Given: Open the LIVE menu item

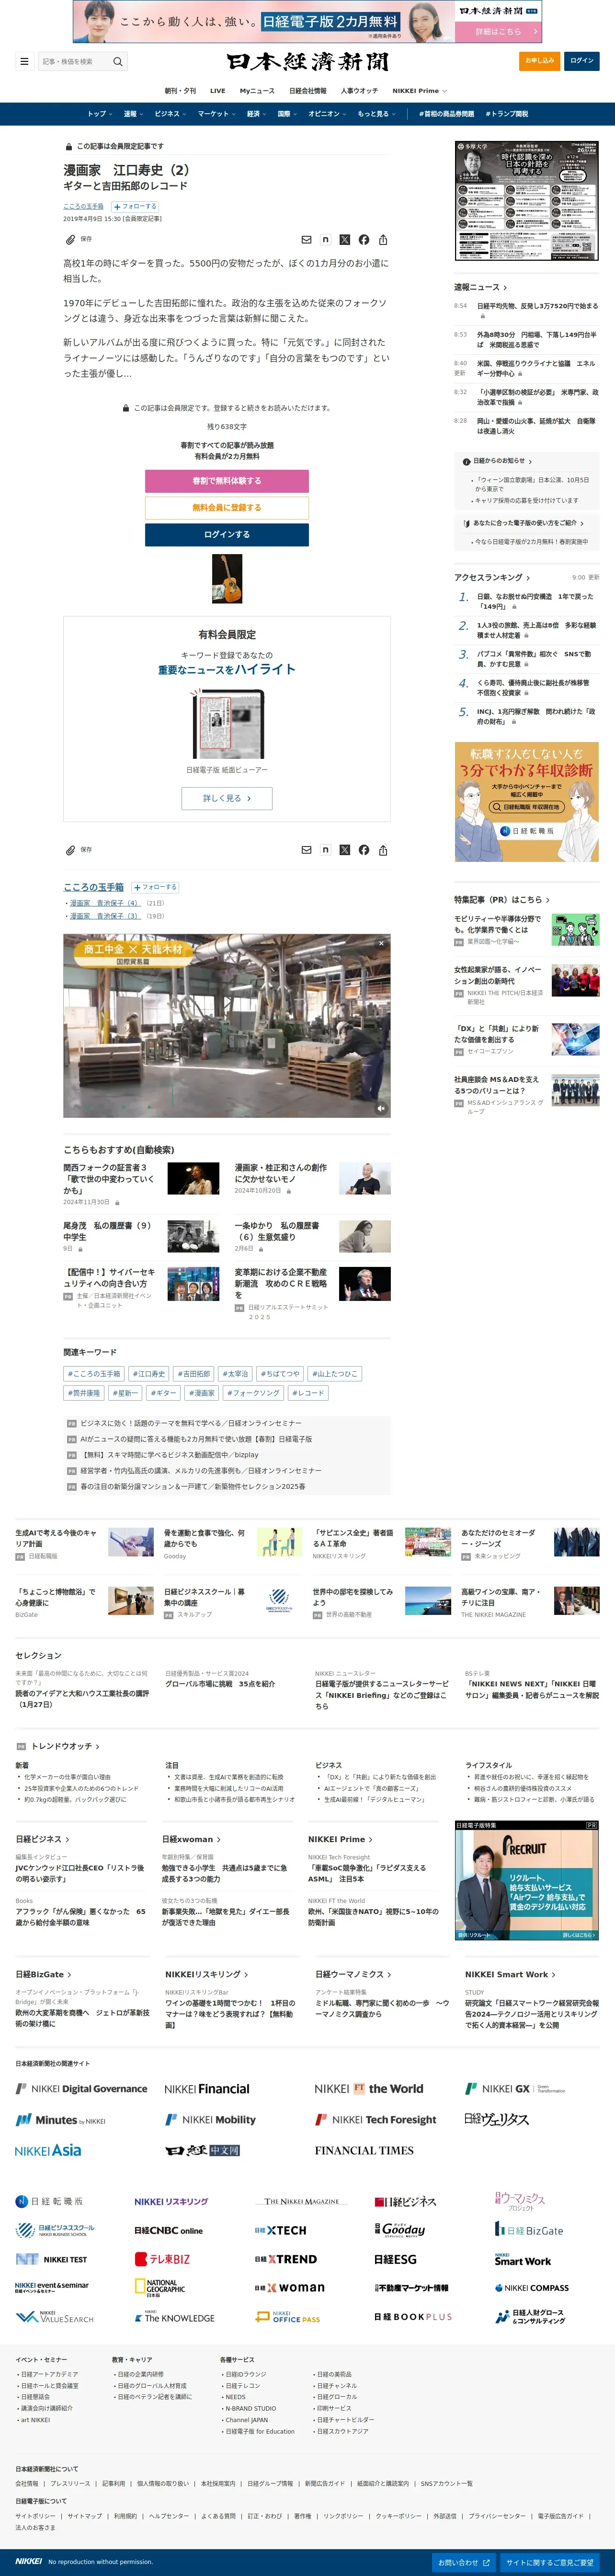Looking at the screenshot, I should (x=217, y=91).
